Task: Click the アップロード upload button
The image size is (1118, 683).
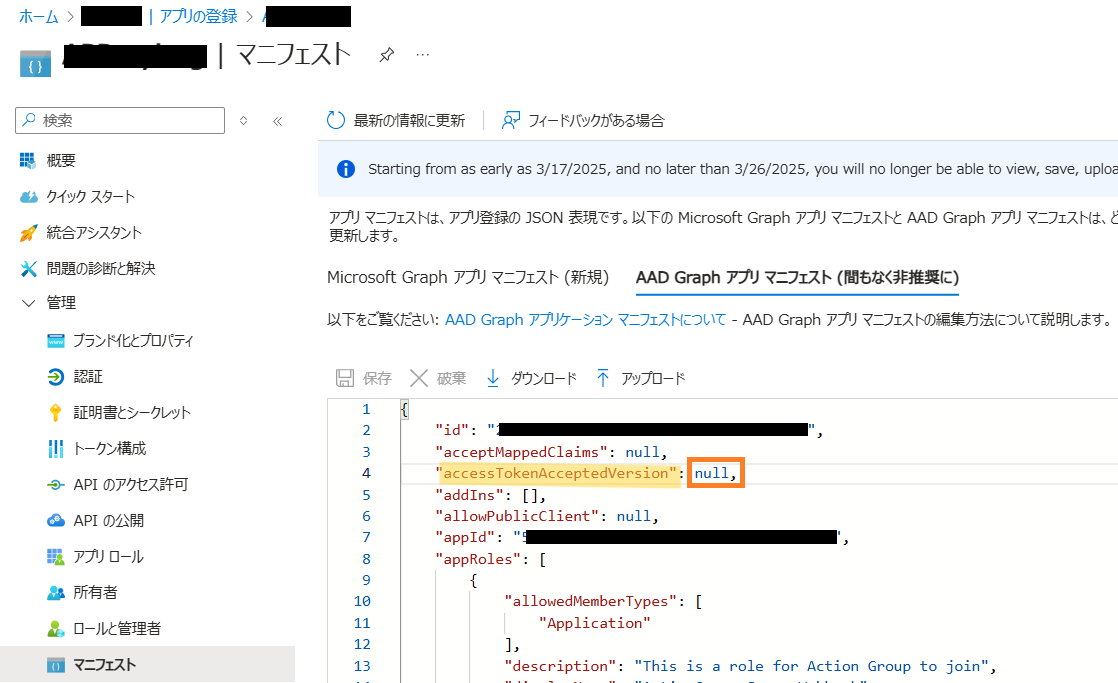Action: (640, 378)
